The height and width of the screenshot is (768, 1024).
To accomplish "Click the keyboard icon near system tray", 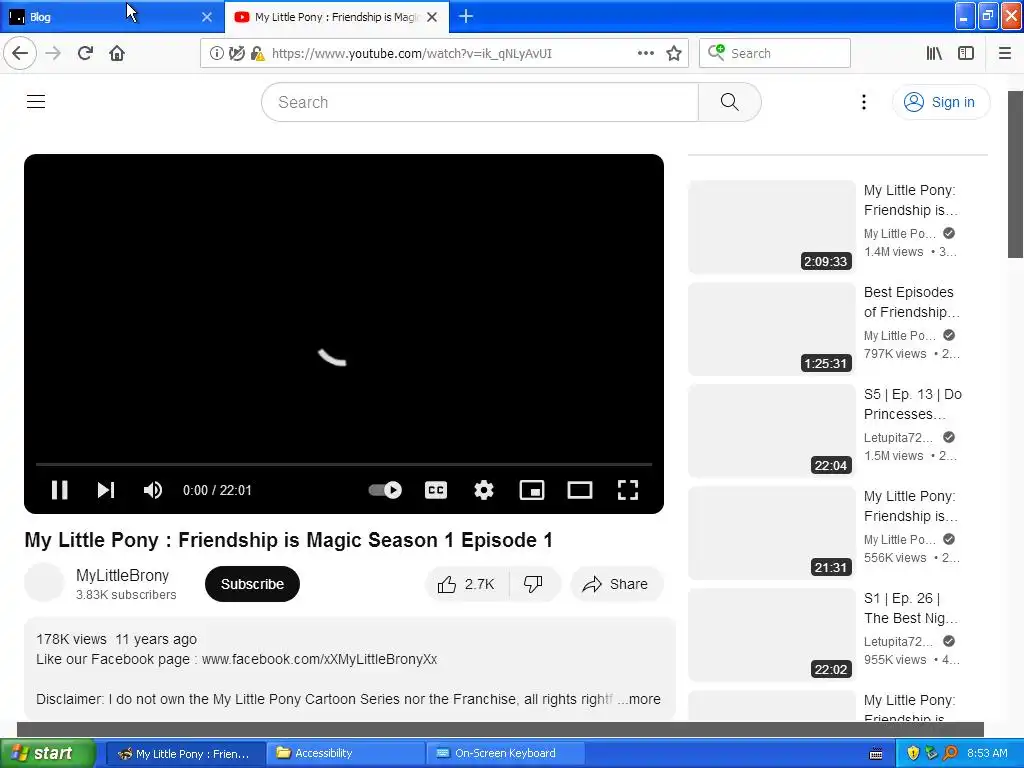I will 876,754.
